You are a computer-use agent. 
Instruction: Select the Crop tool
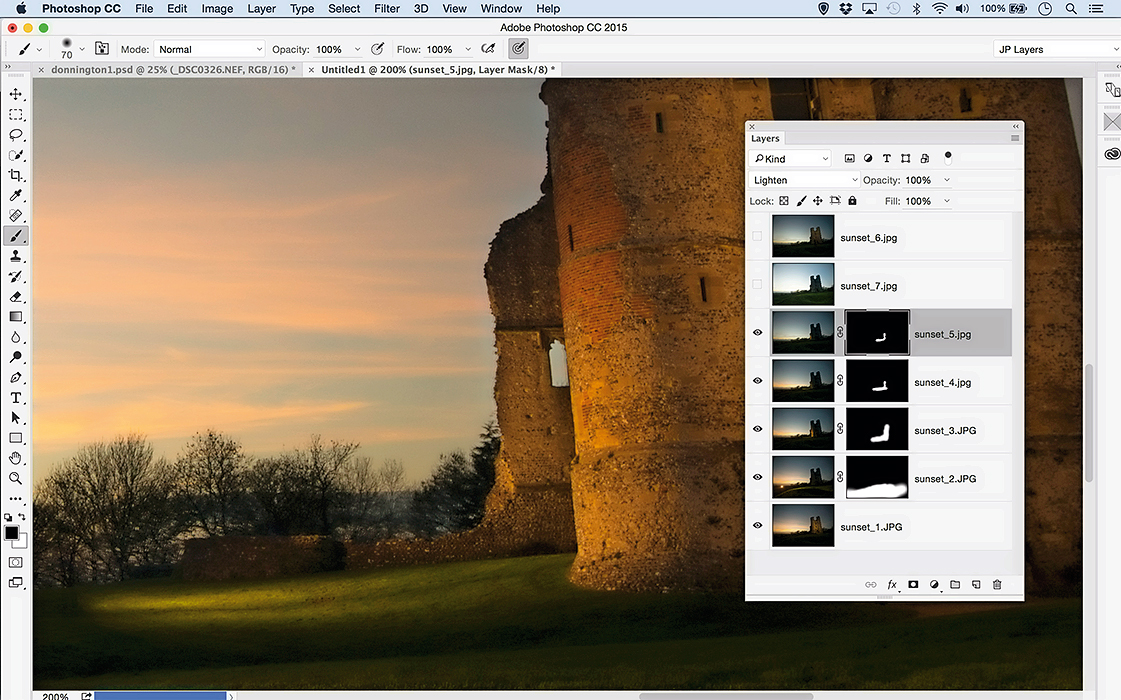coord(16,175)
